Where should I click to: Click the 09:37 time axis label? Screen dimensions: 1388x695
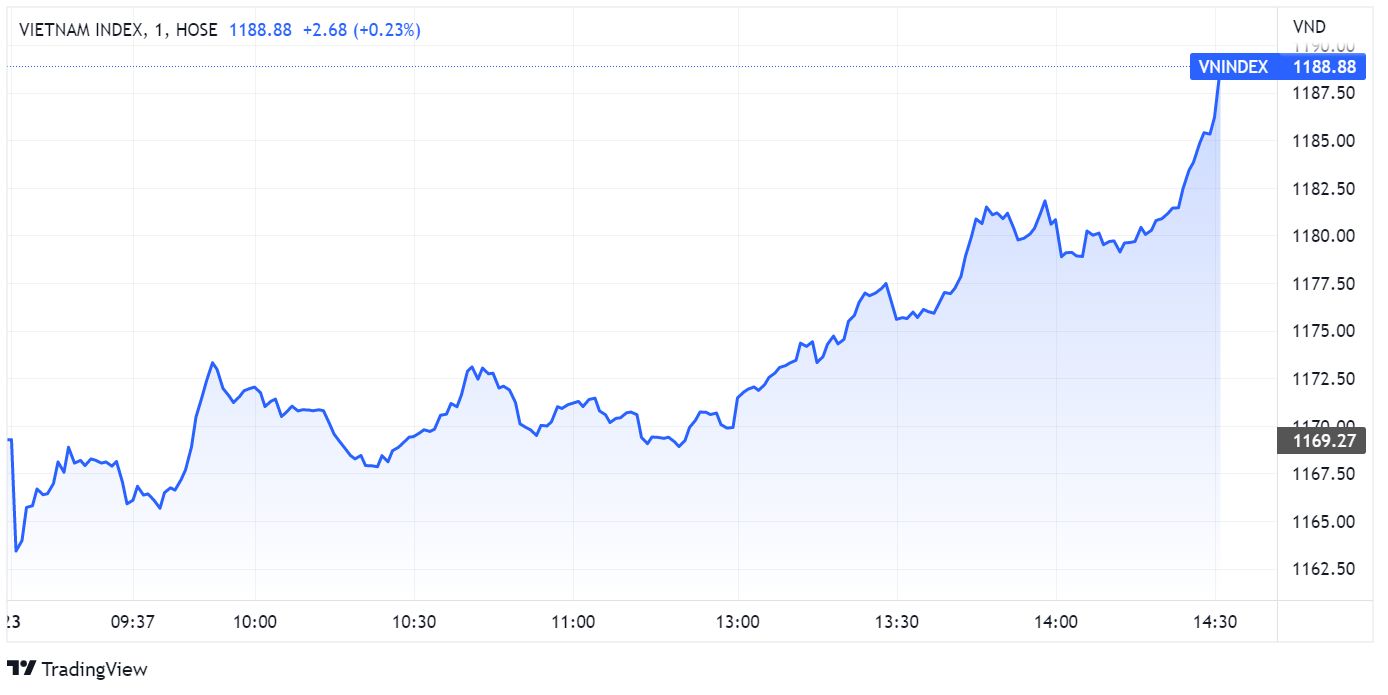click(131, 622)
